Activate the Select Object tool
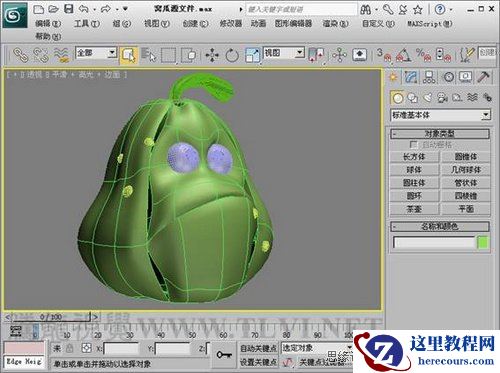This screenshot has height=373, width=500. tap(129, 55)
